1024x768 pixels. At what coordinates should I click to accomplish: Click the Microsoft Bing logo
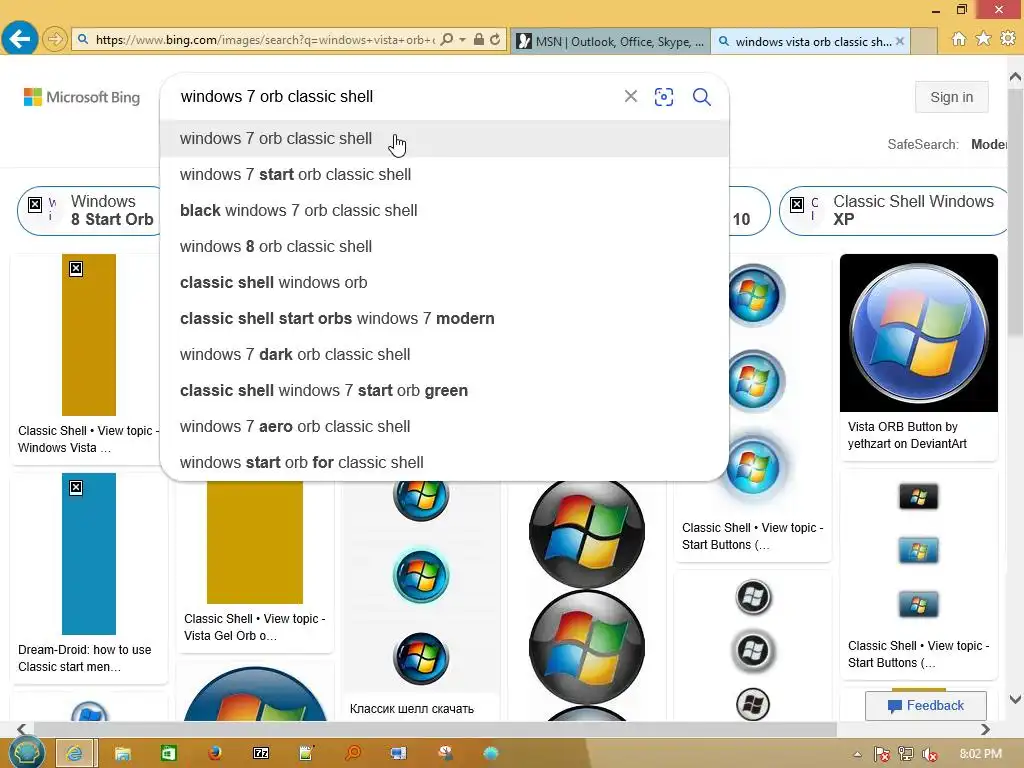[x=82, y=97]
